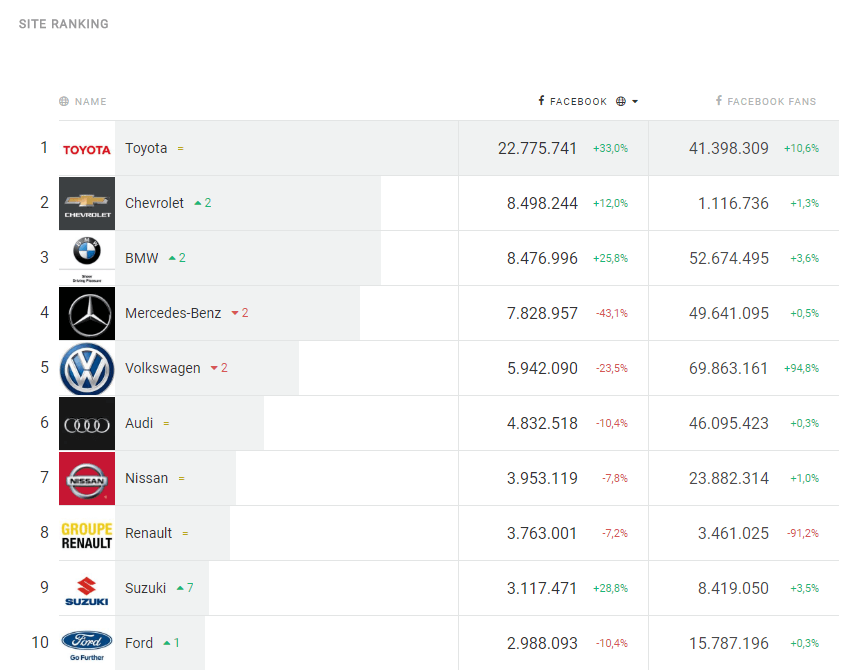
Task: Sort by the FACEBOOK FANS column header
Action: pos(772,101)
